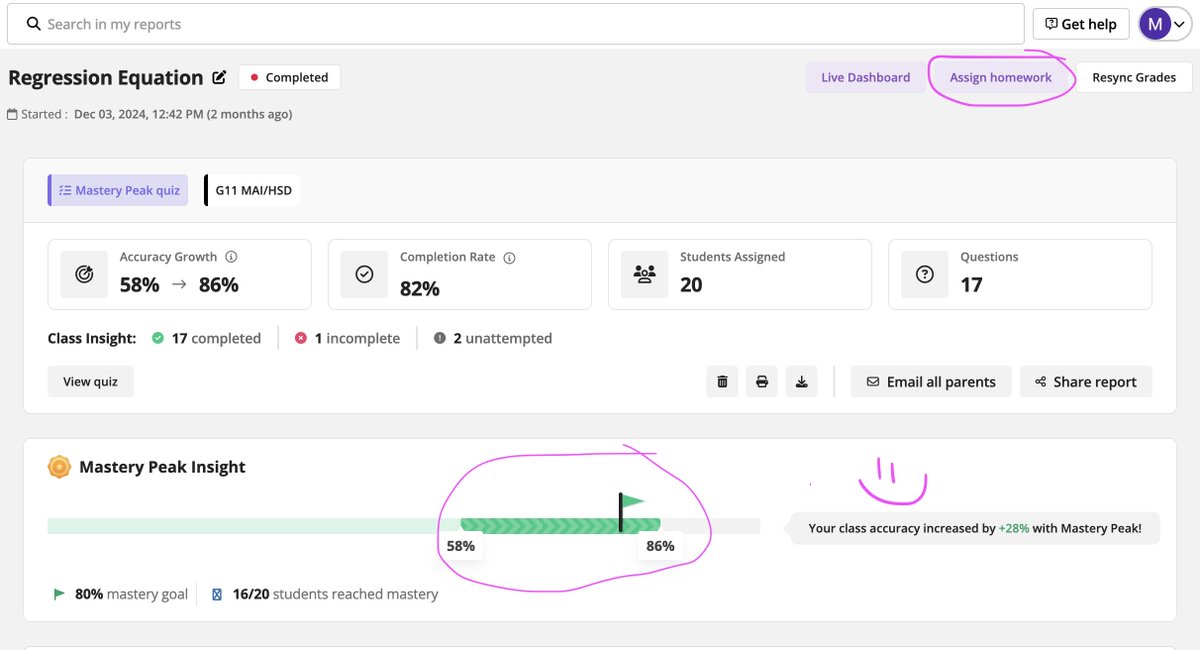The image size is (1200, 650).
Task: Click the 58% progress label
Action: pos(460,546)
